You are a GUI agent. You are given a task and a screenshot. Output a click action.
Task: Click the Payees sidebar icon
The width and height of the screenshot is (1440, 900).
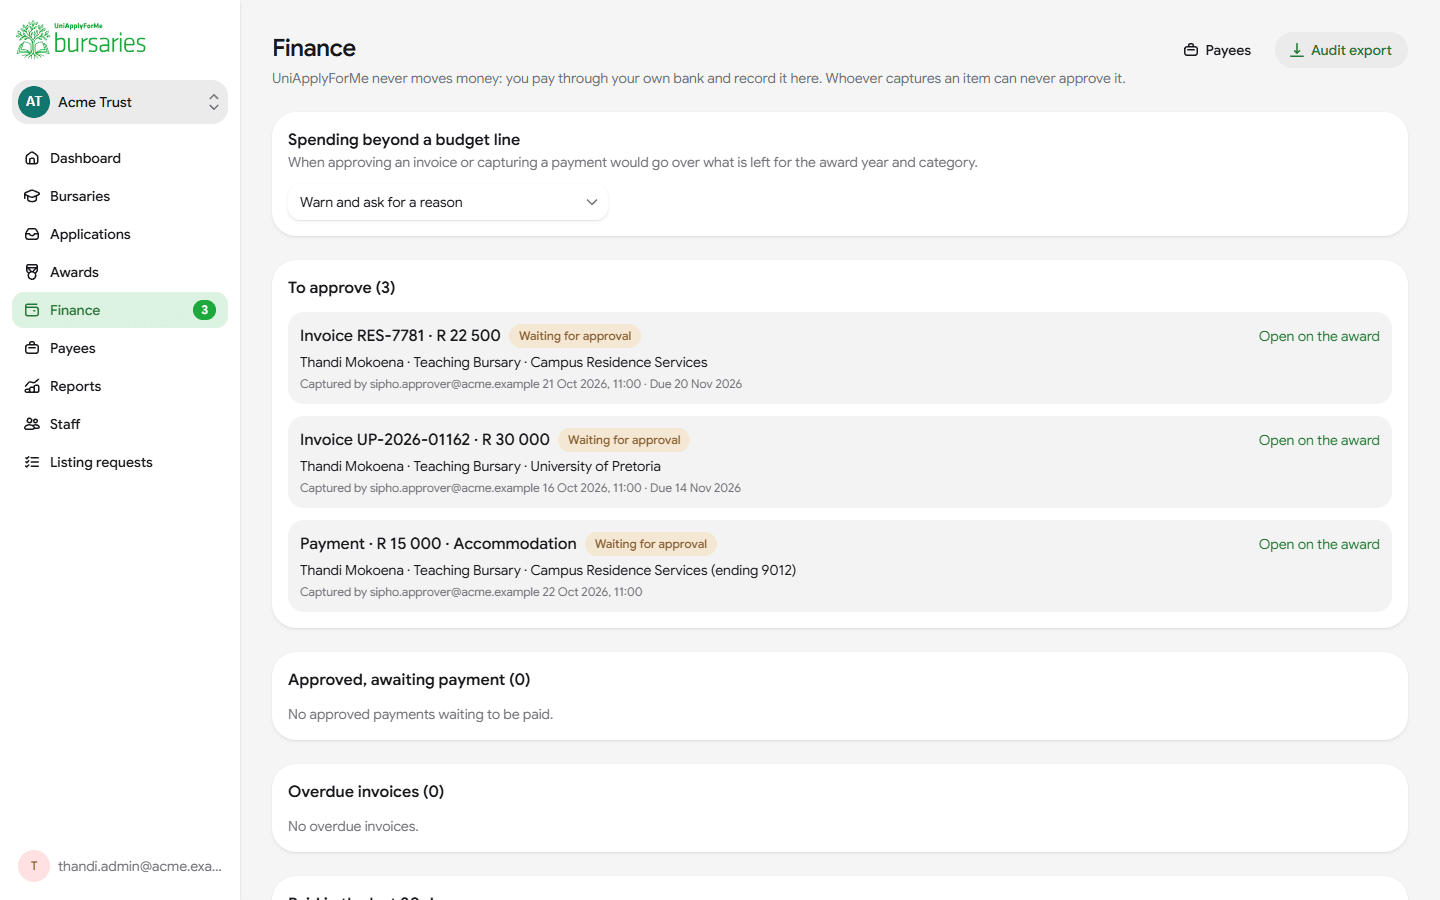tap(32, 348)
